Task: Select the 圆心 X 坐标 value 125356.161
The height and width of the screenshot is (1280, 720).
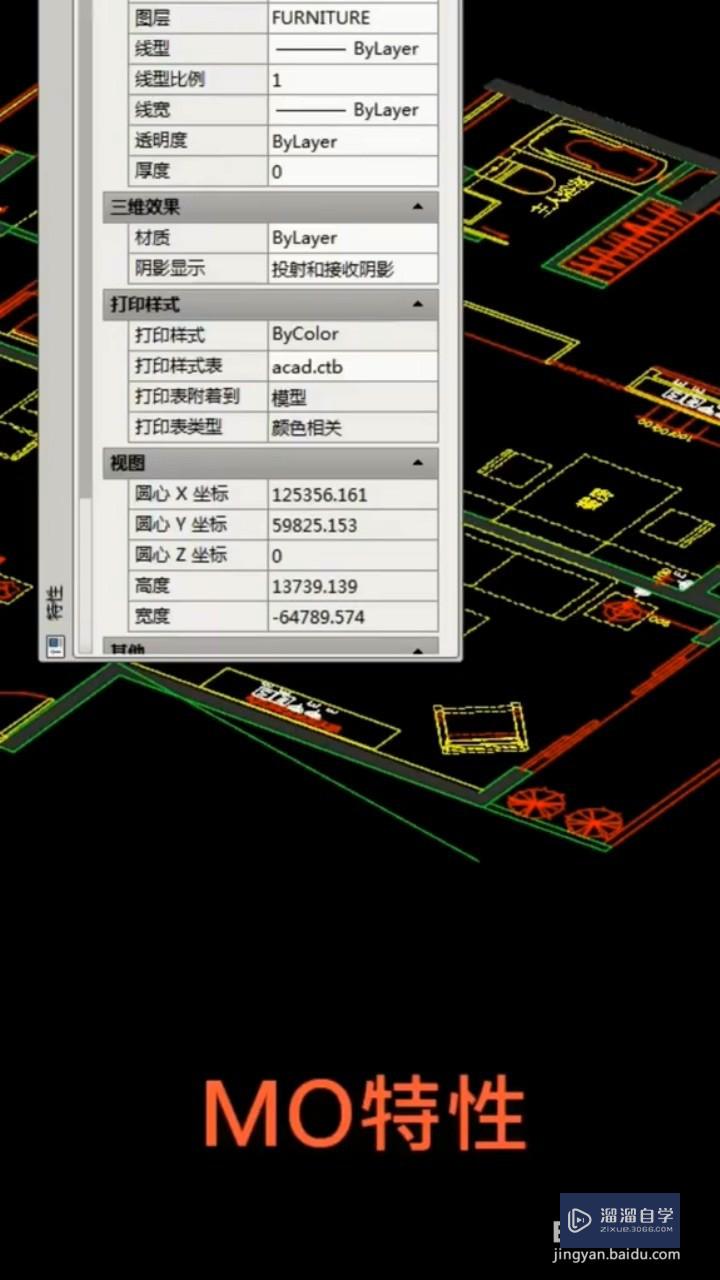Action: coord(353,494)
